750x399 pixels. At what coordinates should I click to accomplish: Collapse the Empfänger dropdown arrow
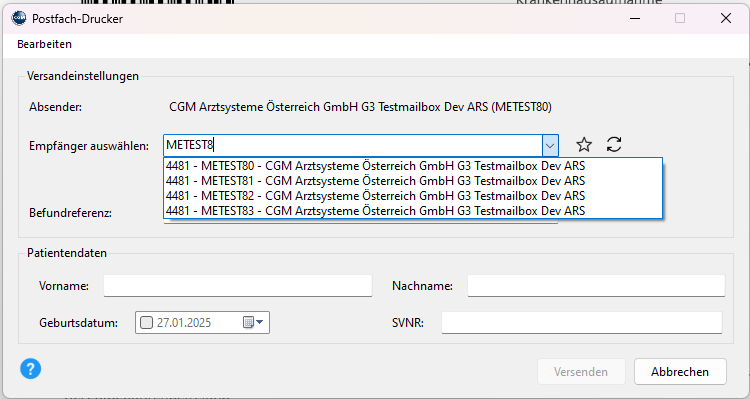(x=550, y=145)
